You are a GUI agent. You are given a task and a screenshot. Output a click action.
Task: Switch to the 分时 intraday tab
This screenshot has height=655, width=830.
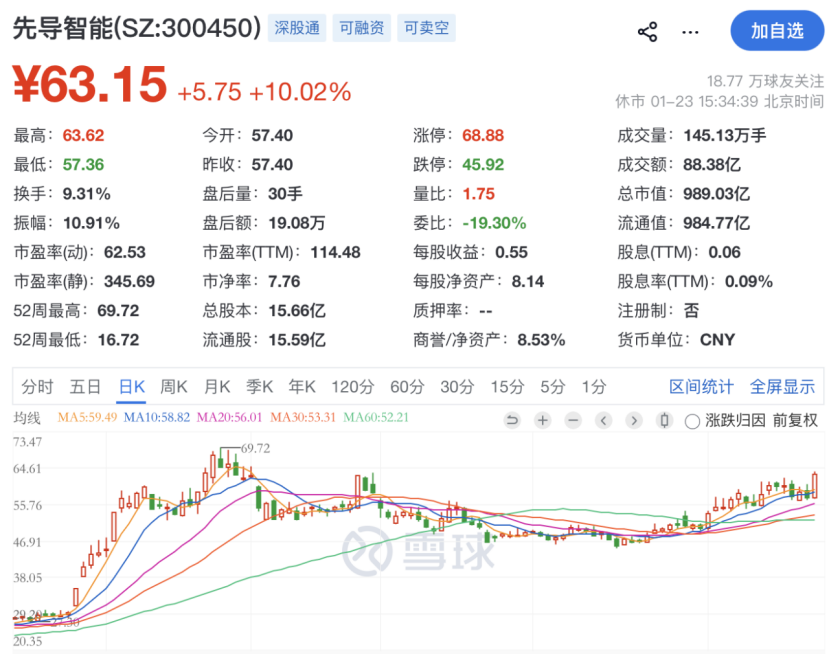[x=33, y=384]
